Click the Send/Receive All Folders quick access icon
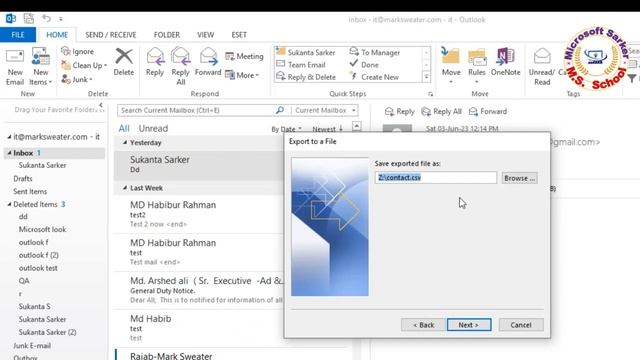Screen dimensions: 640x360 29,18
